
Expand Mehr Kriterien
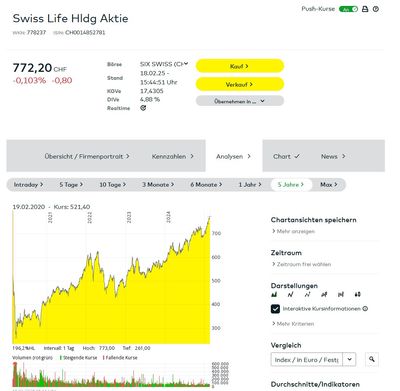293,324
